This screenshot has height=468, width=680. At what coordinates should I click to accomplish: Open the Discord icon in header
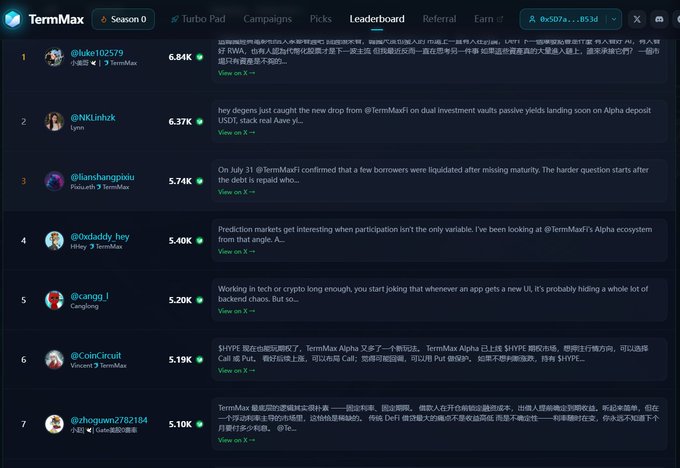[x=659, y=19]
